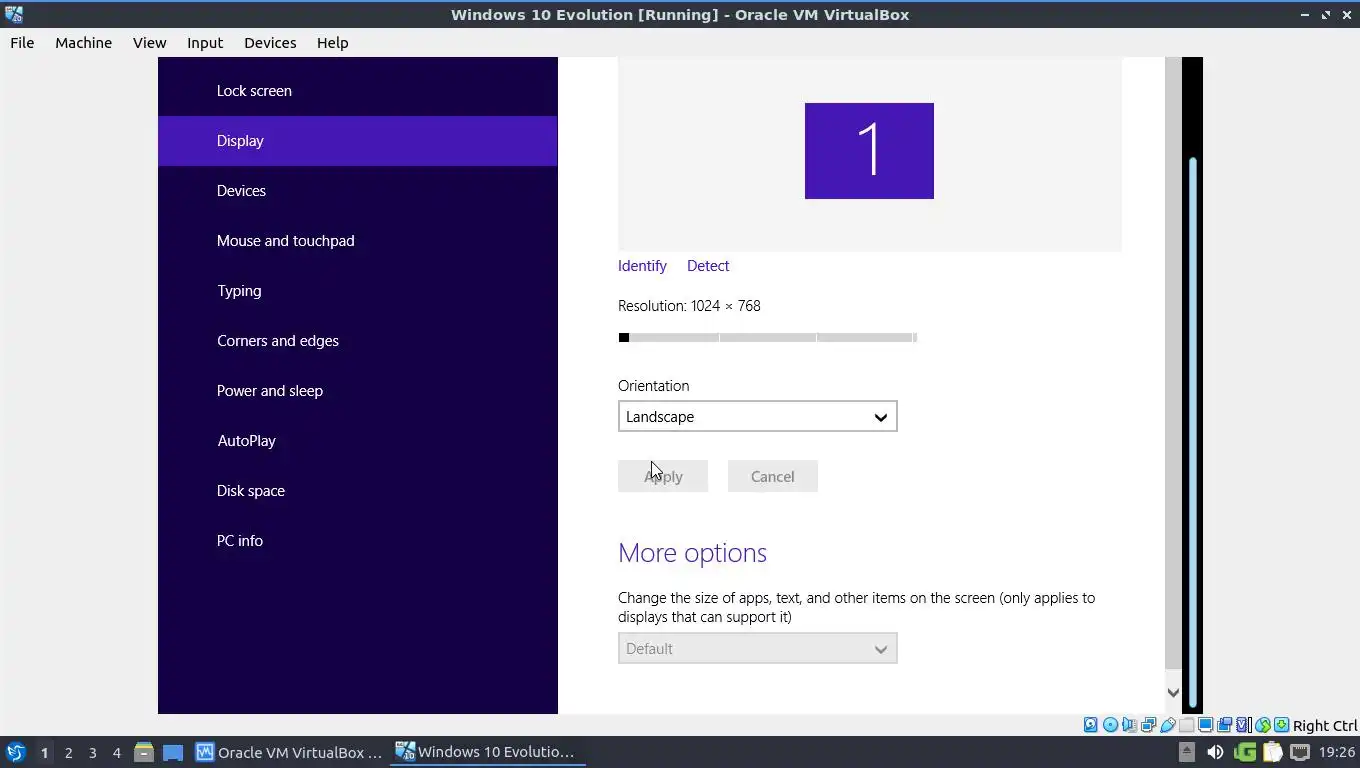Open PC info page

357,540
